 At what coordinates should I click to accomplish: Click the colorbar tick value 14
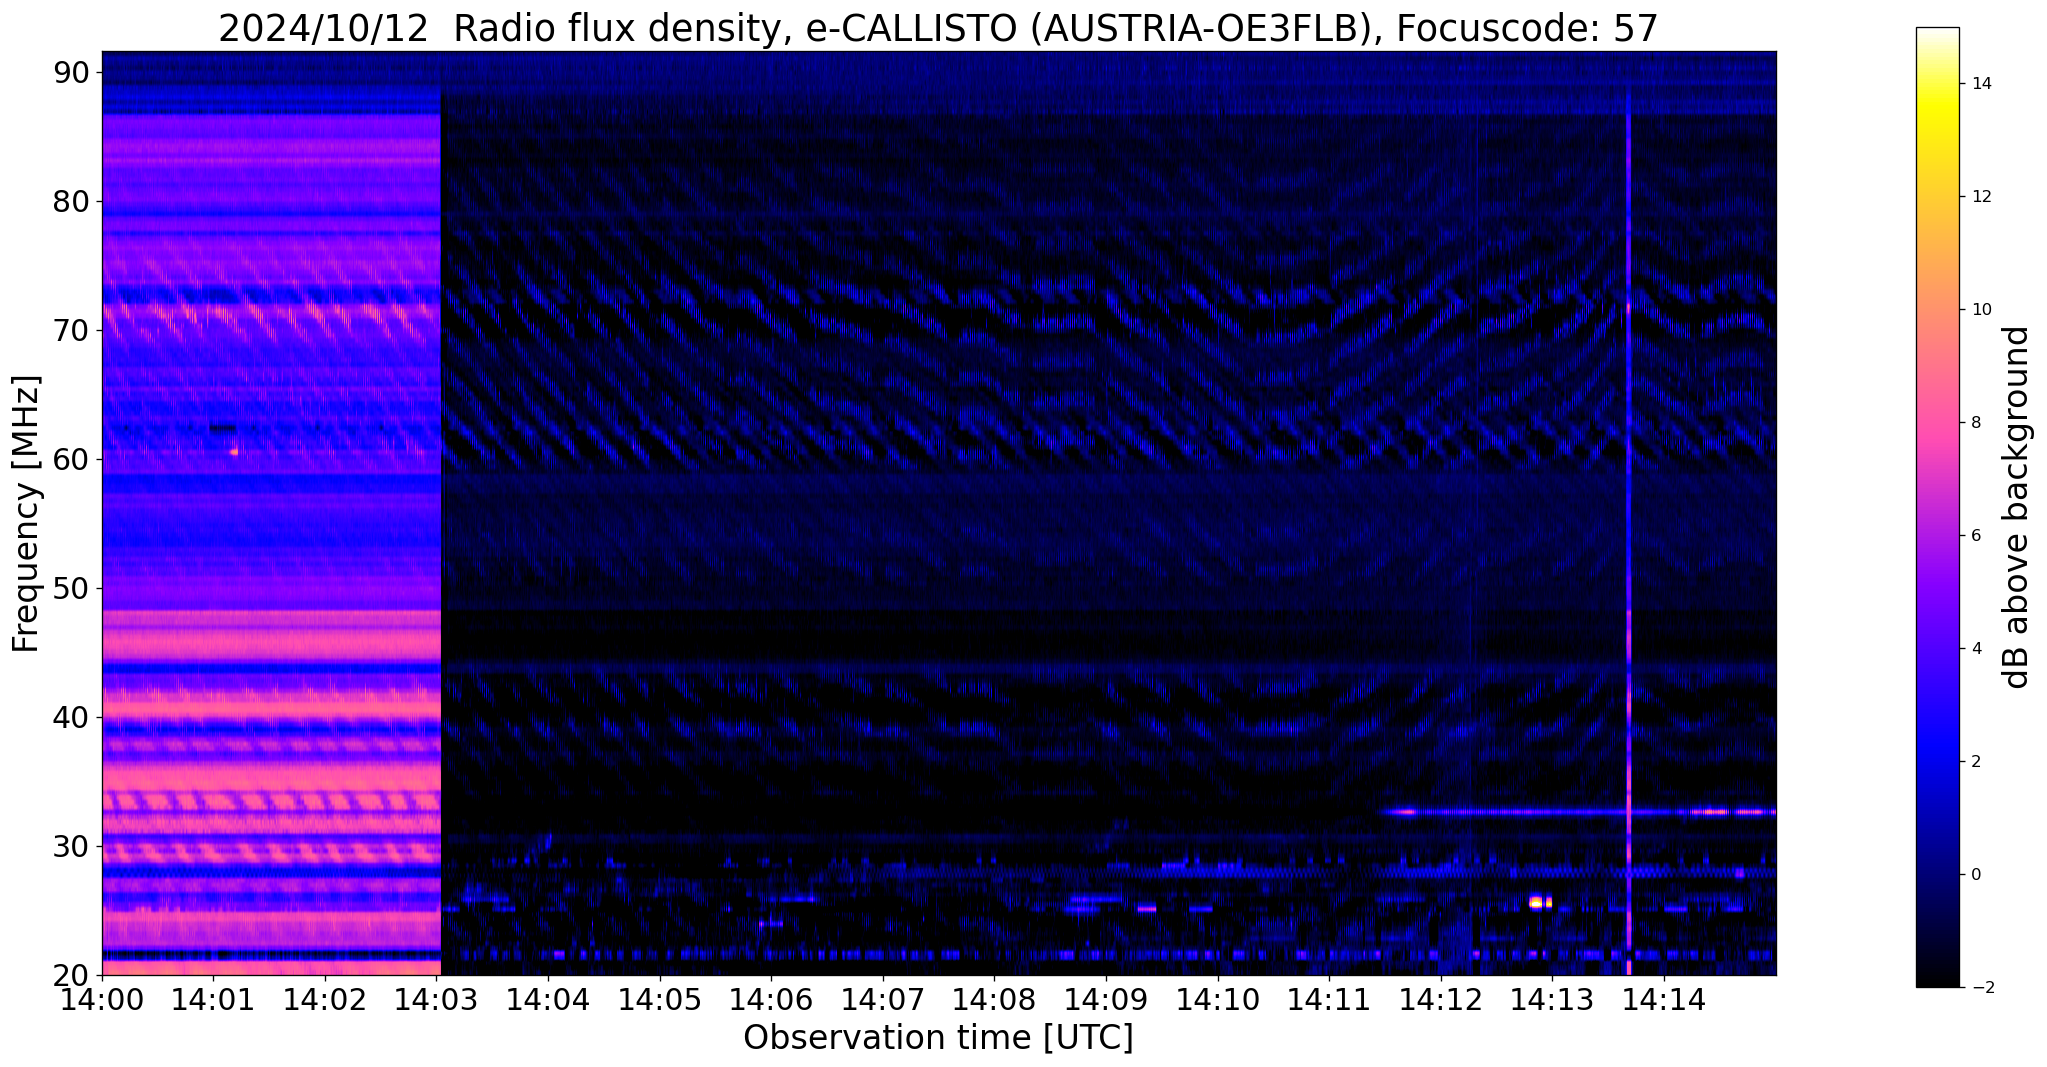1980,84
